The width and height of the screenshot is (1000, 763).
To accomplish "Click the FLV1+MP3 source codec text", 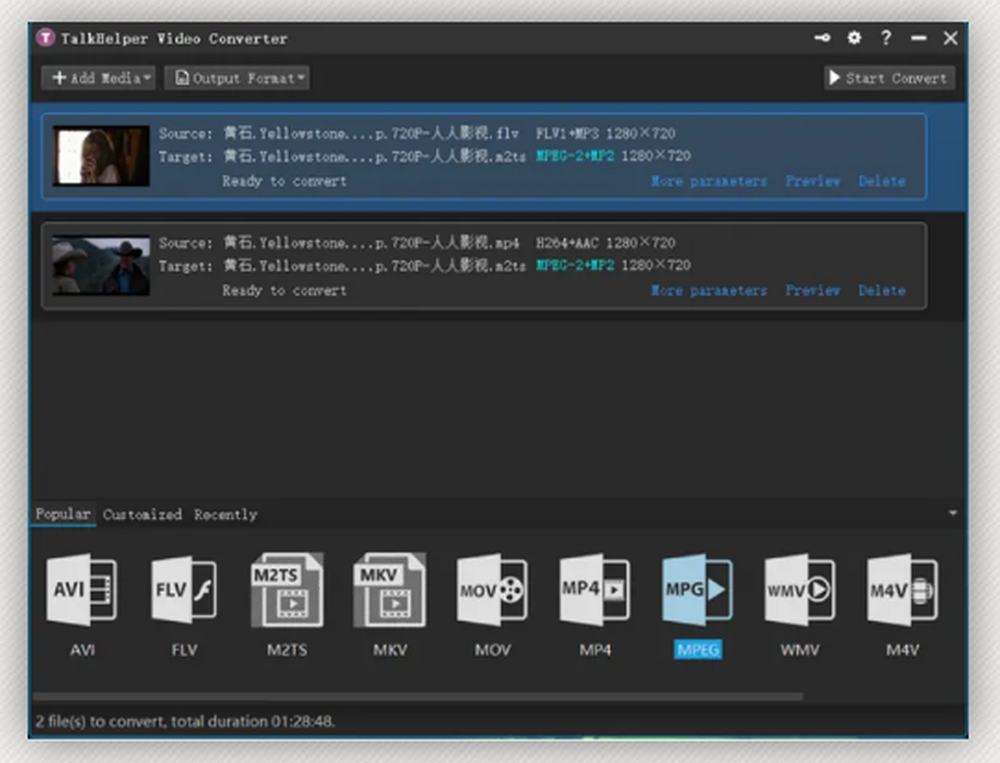I will pyautogui.click(x=567, y=133).
